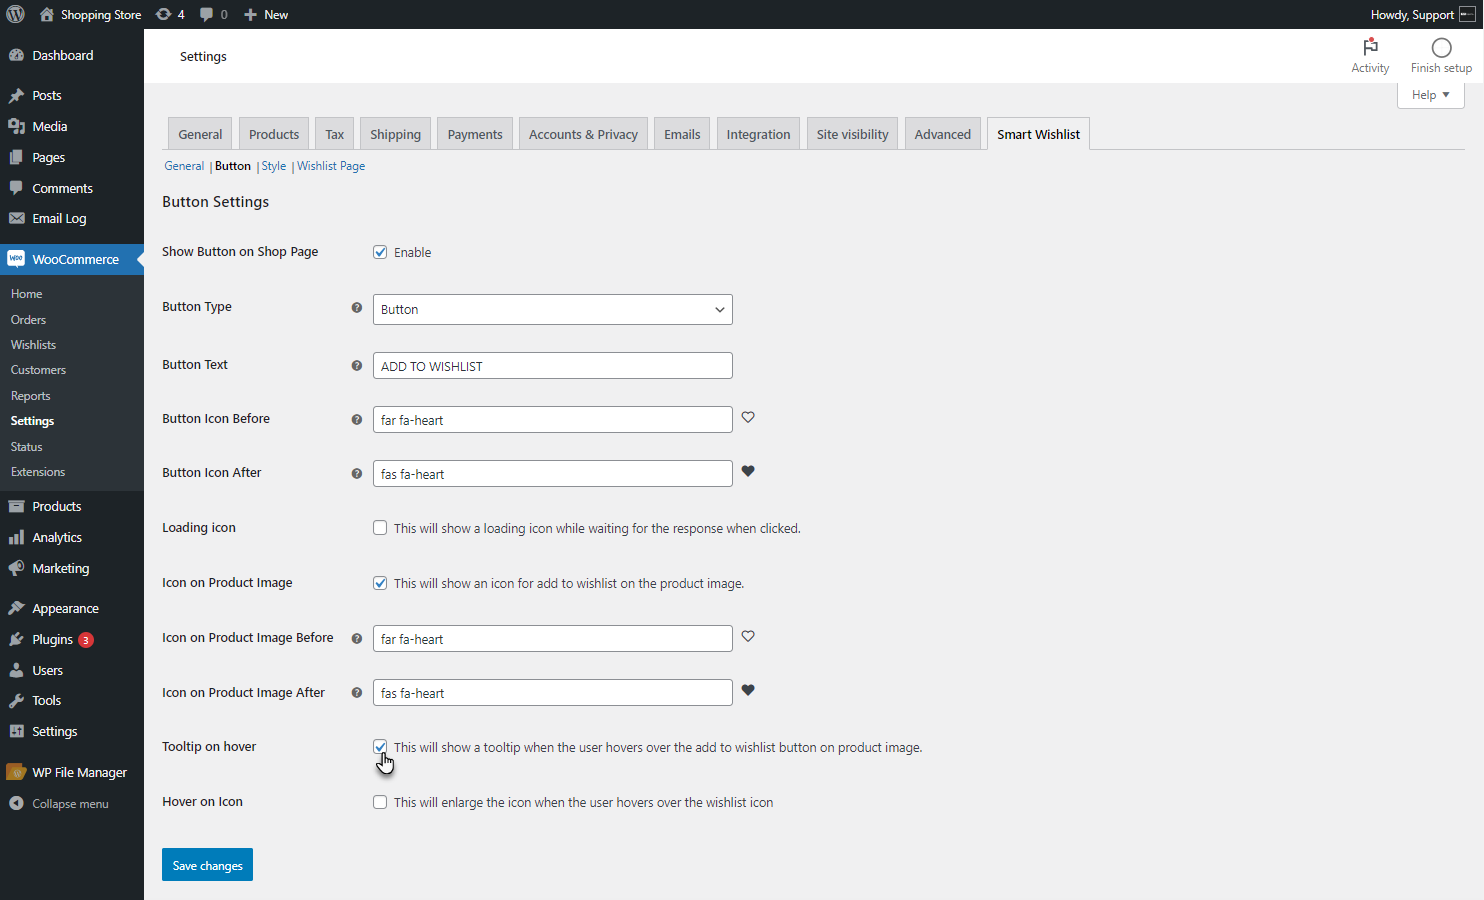This screenshot has width=1484, height=900.
Task: Open the Advanced tab
Action: [942, 134]
